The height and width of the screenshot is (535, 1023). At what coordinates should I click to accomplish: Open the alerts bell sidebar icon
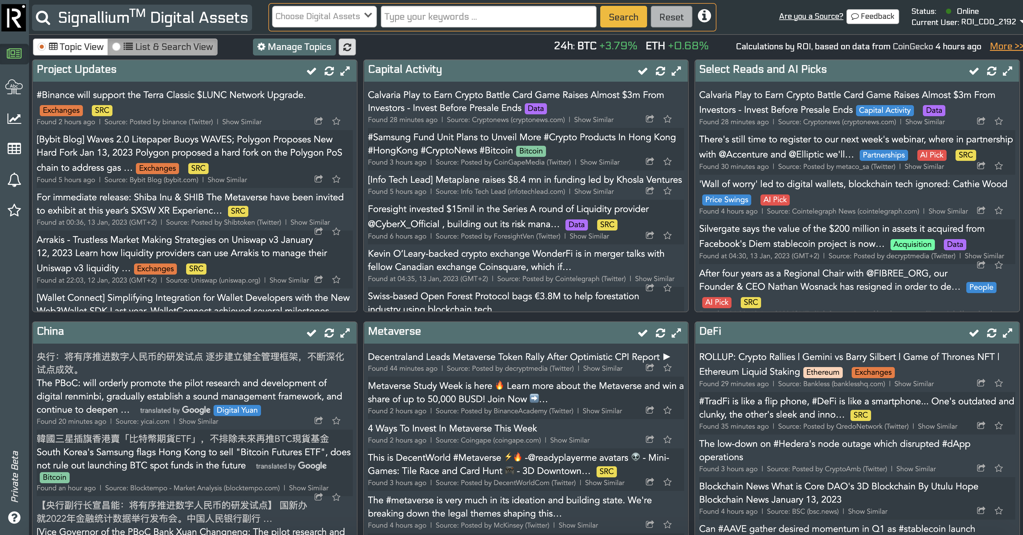14,179
